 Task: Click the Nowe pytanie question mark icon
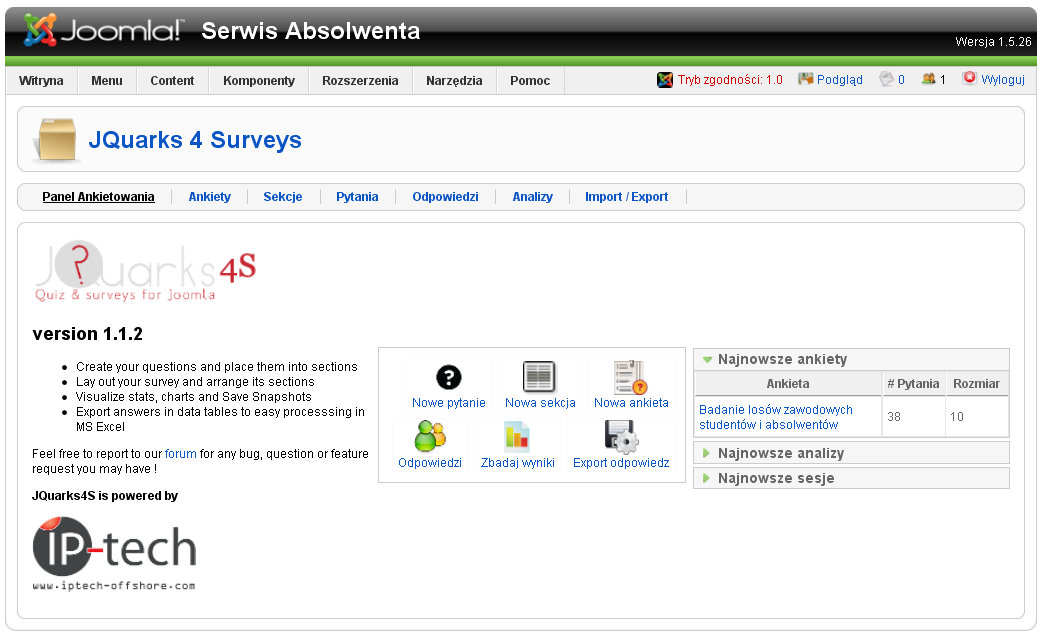(x=448, y=378)
